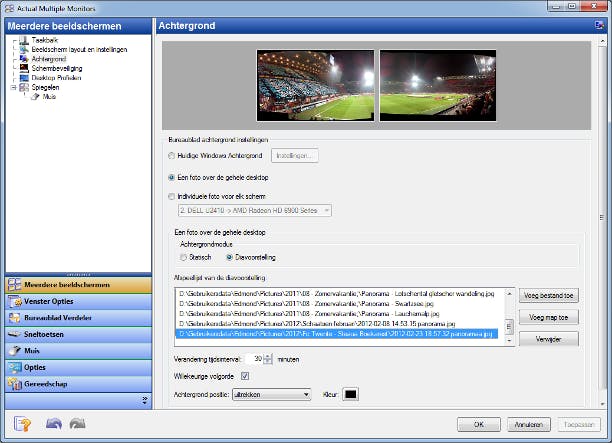Click the Muis icon under Spiegelen

coord(36,96)
